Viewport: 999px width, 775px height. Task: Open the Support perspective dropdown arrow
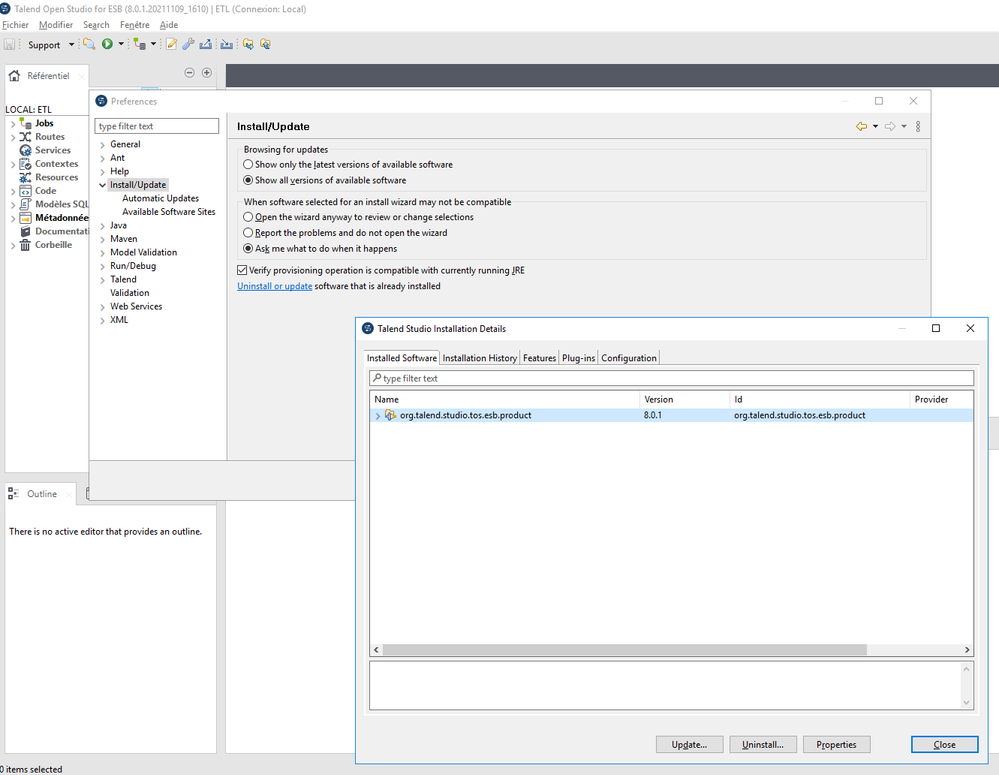point(71,45)
